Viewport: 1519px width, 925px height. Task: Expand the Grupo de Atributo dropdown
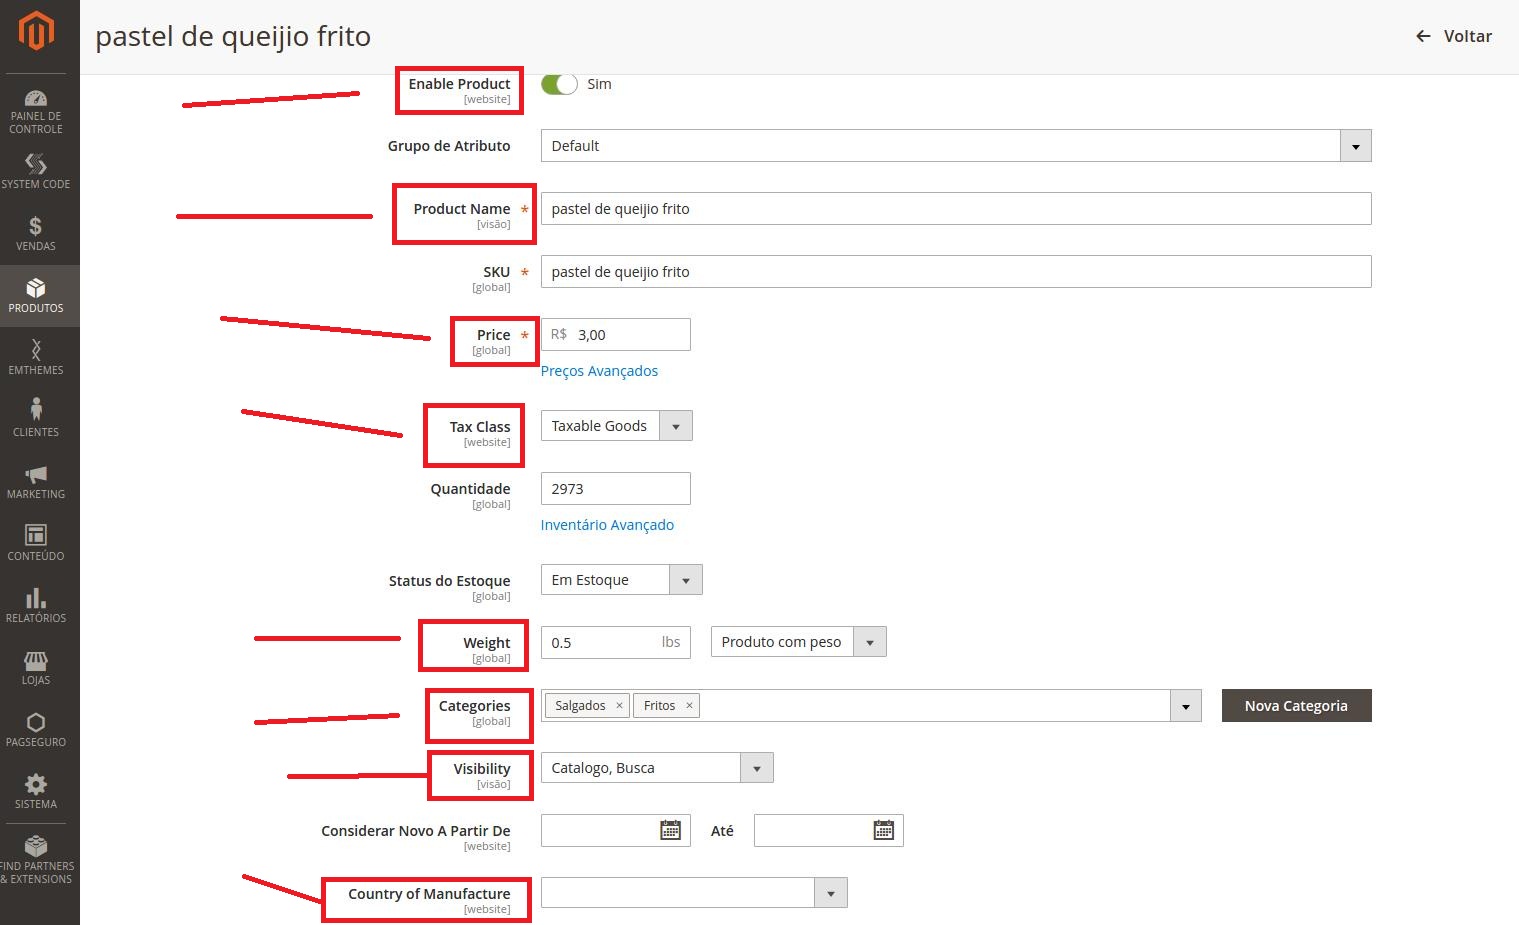[x=1355, y=146]
